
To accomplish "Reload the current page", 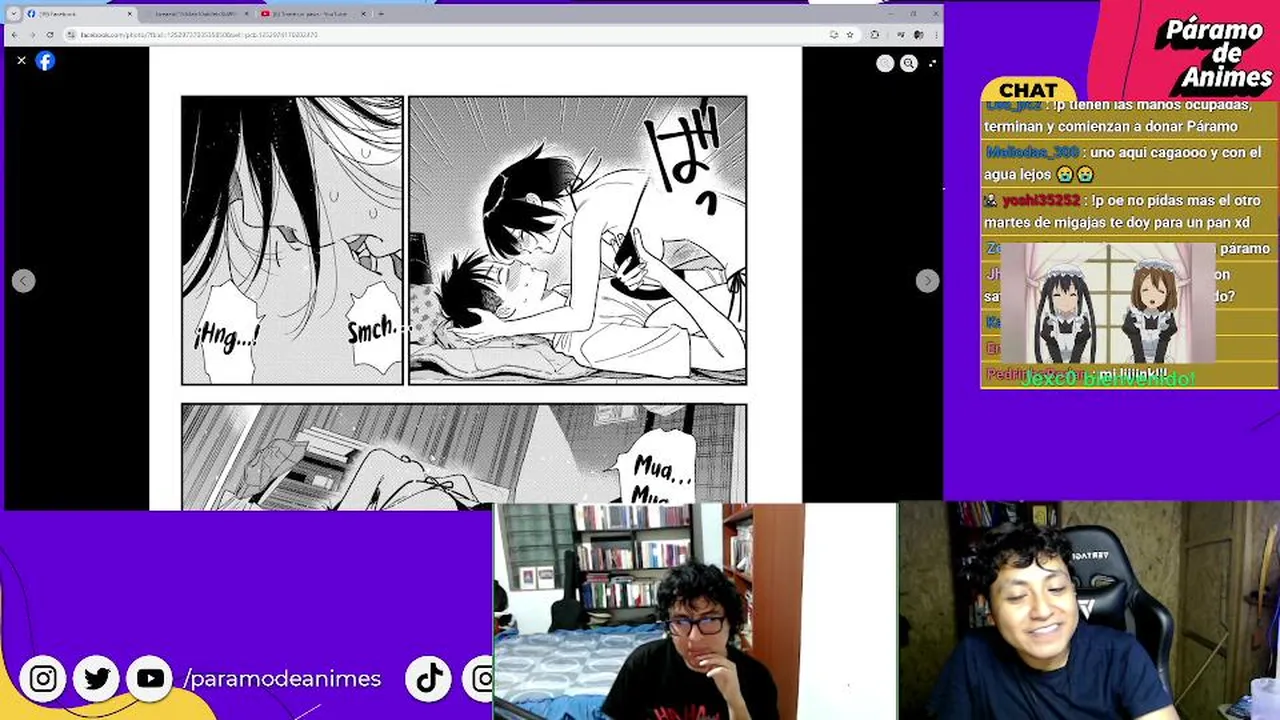I will tap(50, 34).
